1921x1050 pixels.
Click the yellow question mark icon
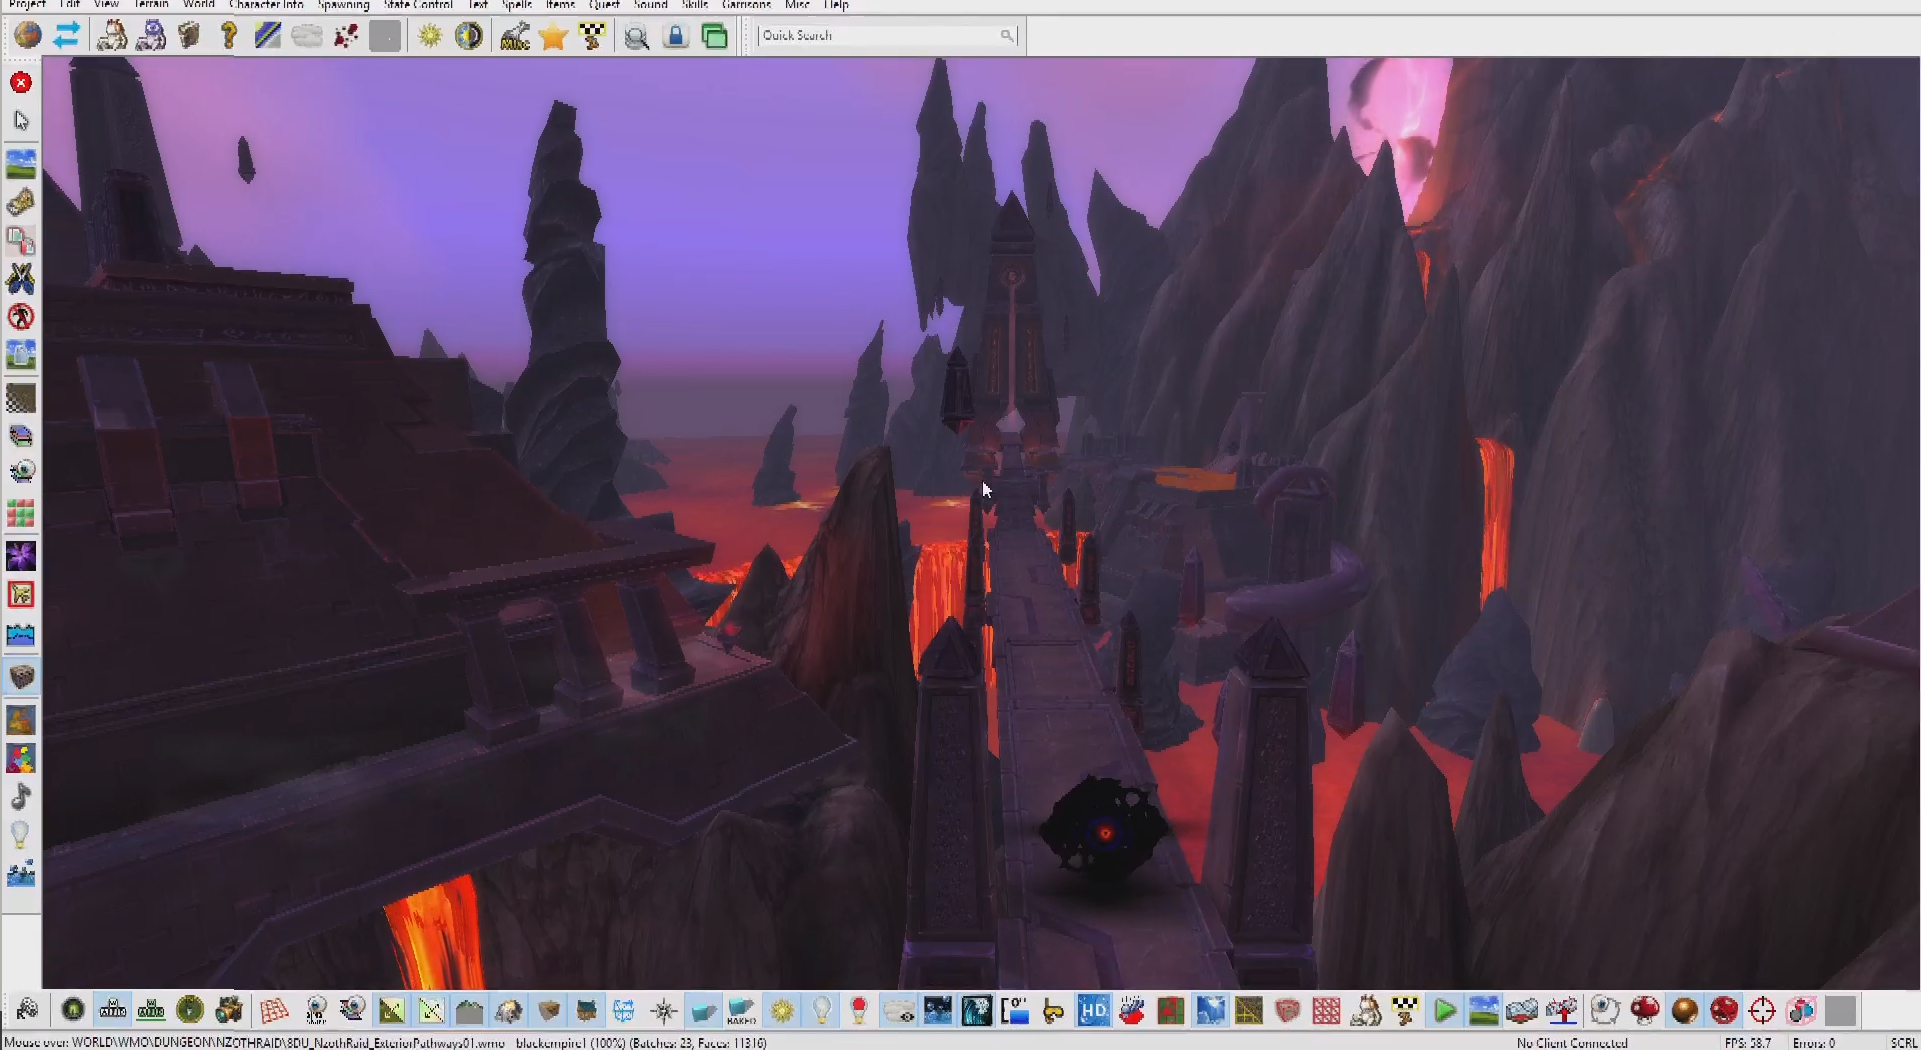point(229,36)
